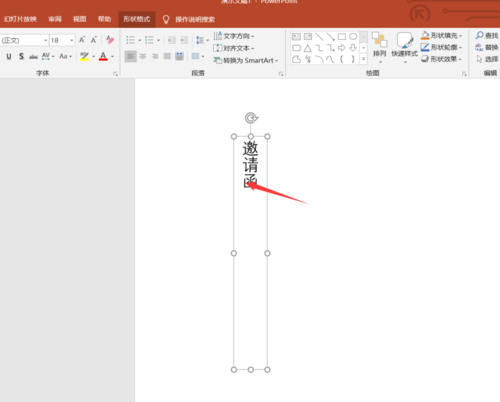Viewport: 500px width, 402px height.
Task: Select the triangle shape
Action: [308, 48]
